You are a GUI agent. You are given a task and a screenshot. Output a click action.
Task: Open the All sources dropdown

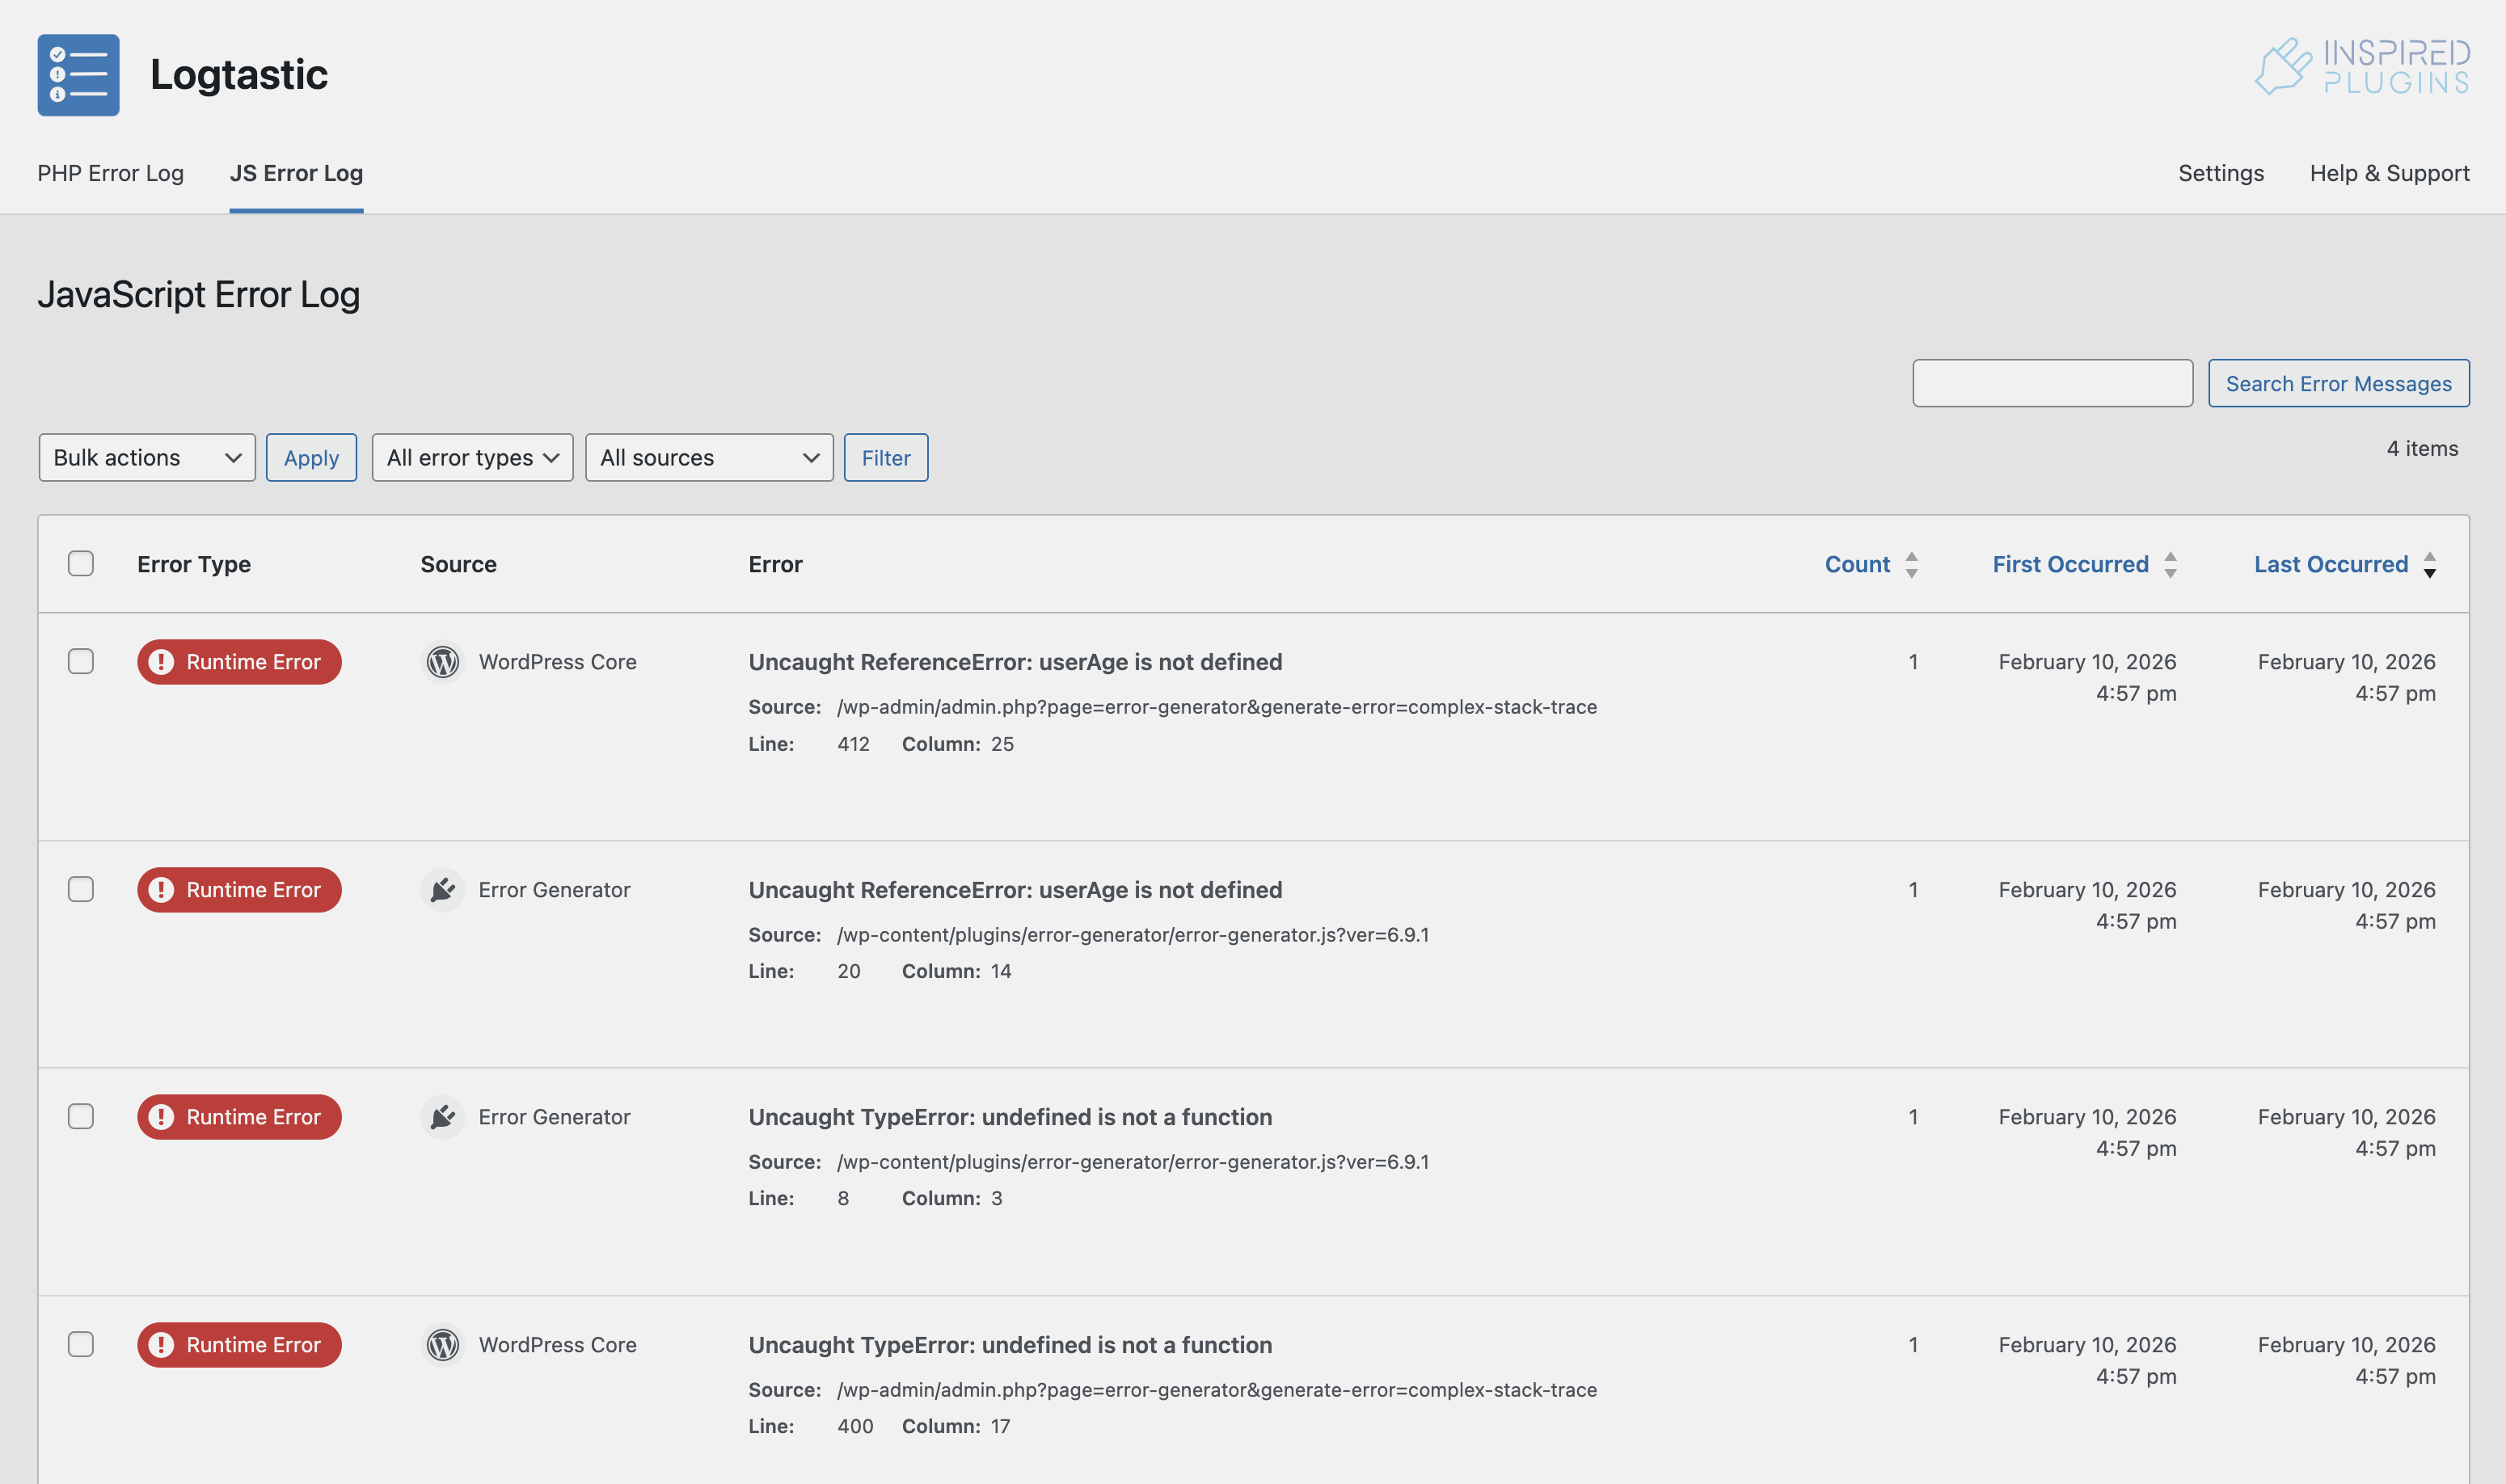709,458
